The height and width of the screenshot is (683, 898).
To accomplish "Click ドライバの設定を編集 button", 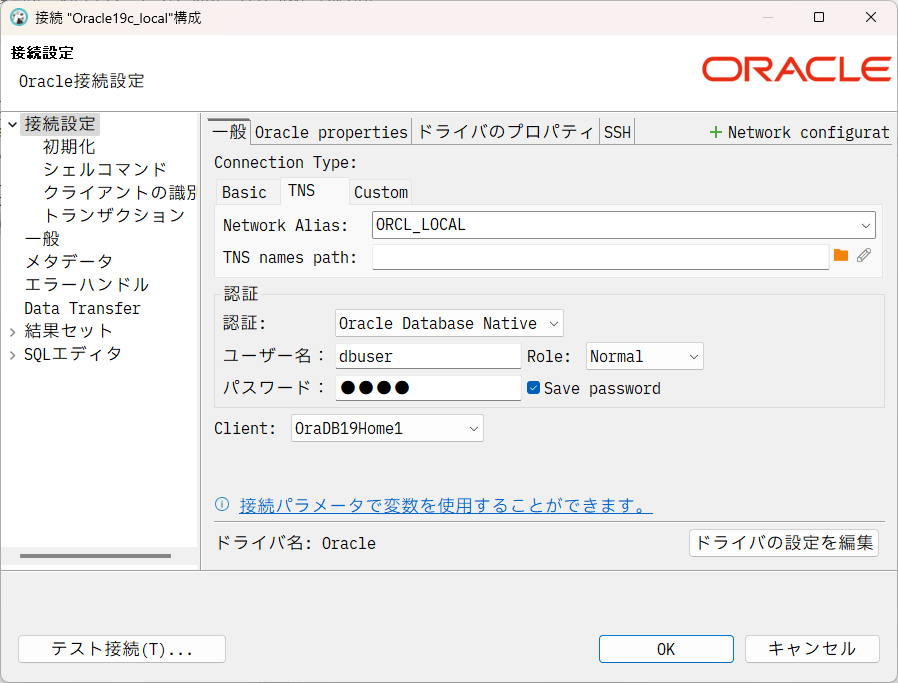I will (x=784, y=544).
